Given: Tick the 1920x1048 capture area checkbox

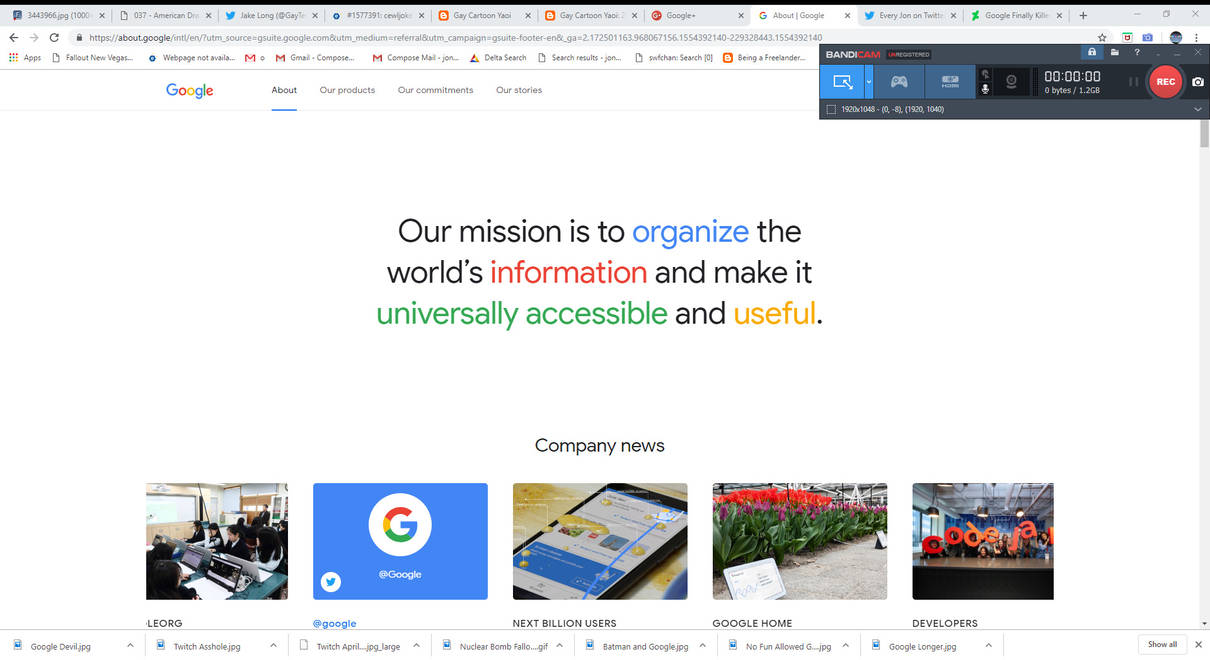Looking at the screenshot, I should (831, 109).
